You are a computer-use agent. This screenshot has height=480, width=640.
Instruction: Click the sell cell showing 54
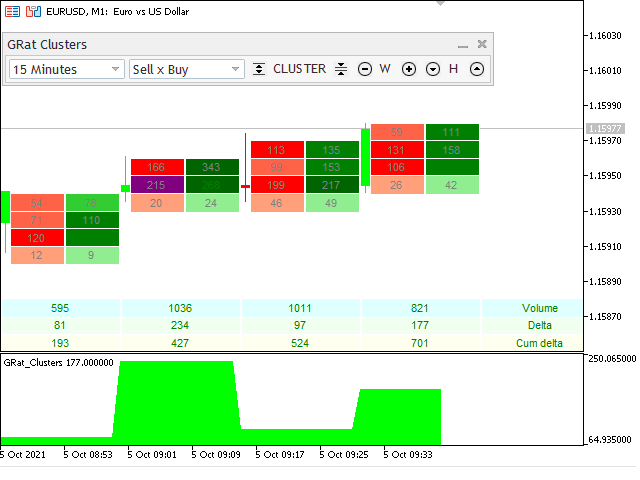pos(37,203)
